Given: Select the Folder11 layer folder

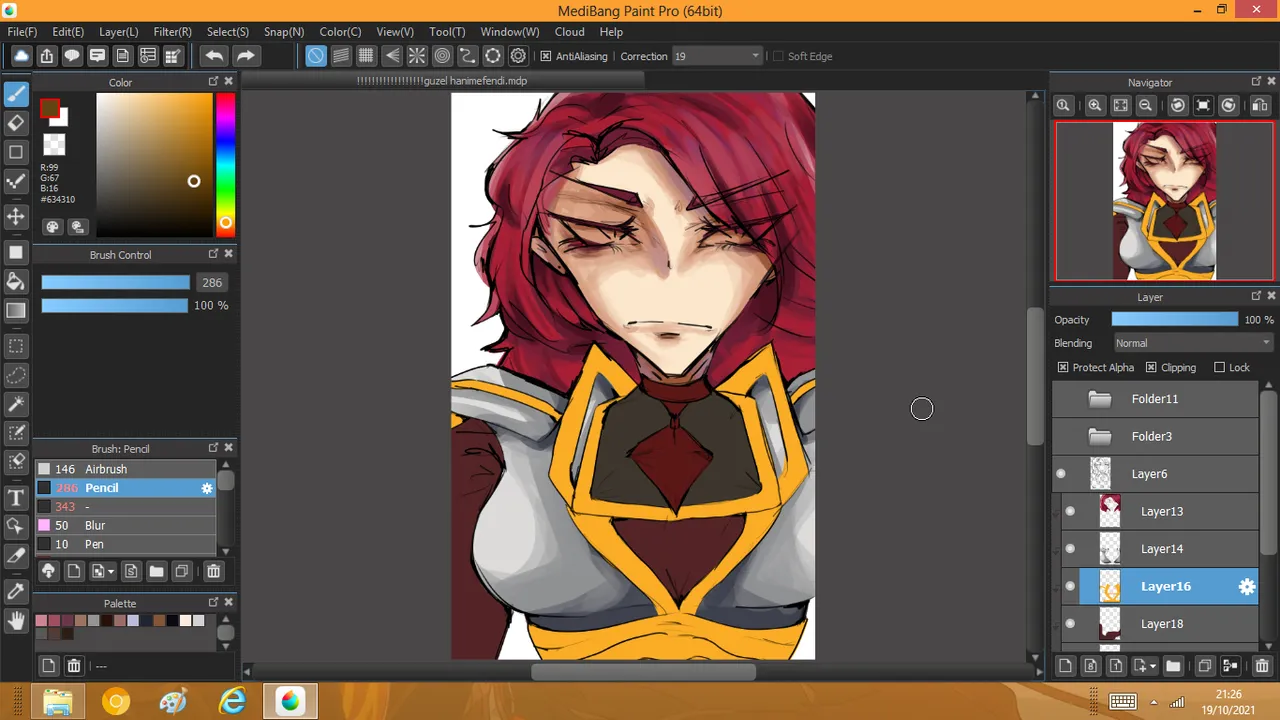Looking at the screenshot, I should click(1155, 399).
